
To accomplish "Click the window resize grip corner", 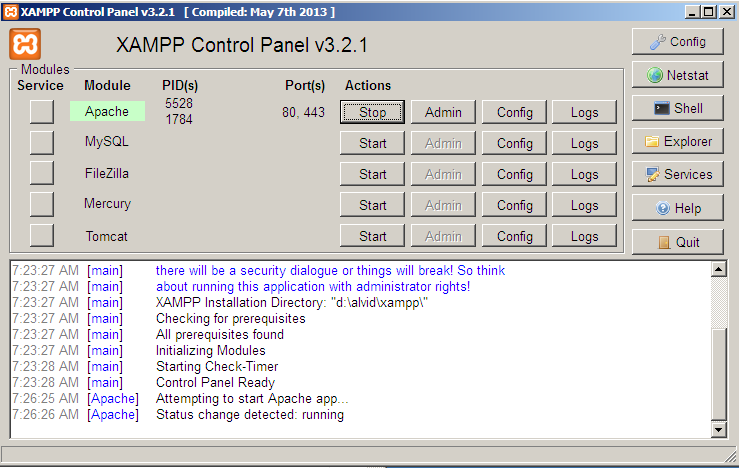I will (x=730, y=456).
